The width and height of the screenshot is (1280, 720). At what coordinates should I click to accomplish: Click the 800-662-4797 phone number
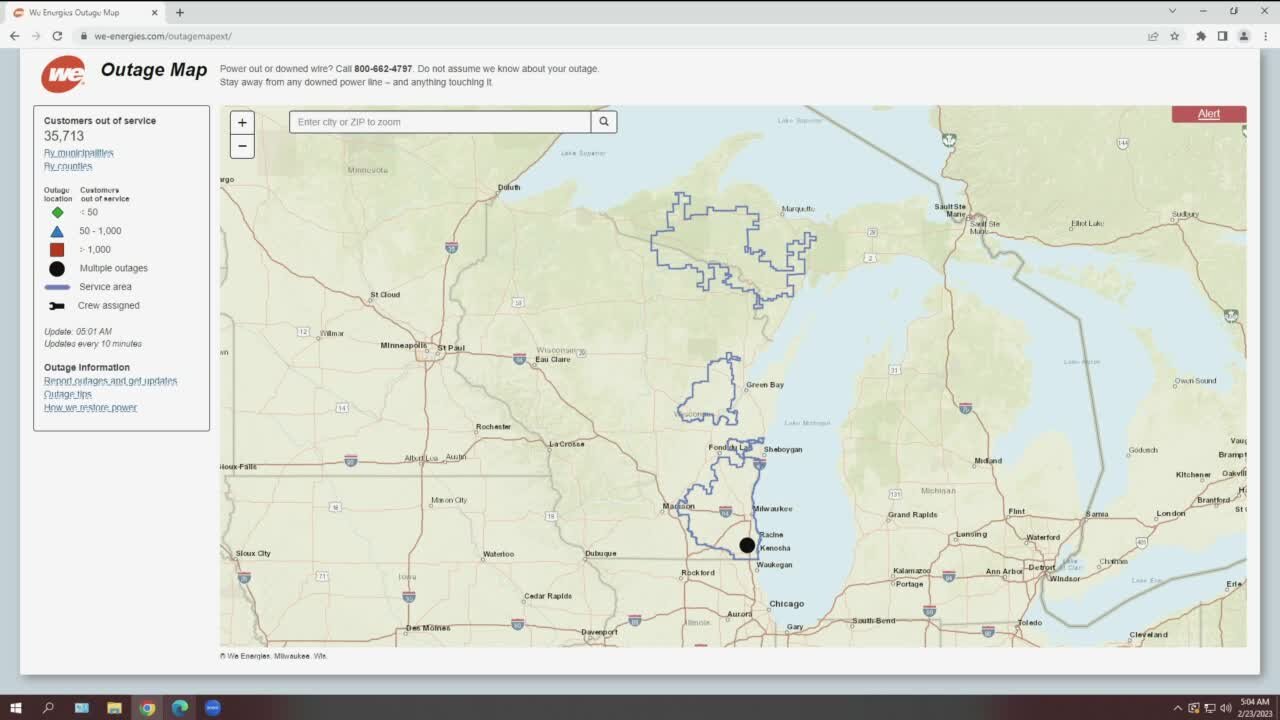tap(383, 69)
